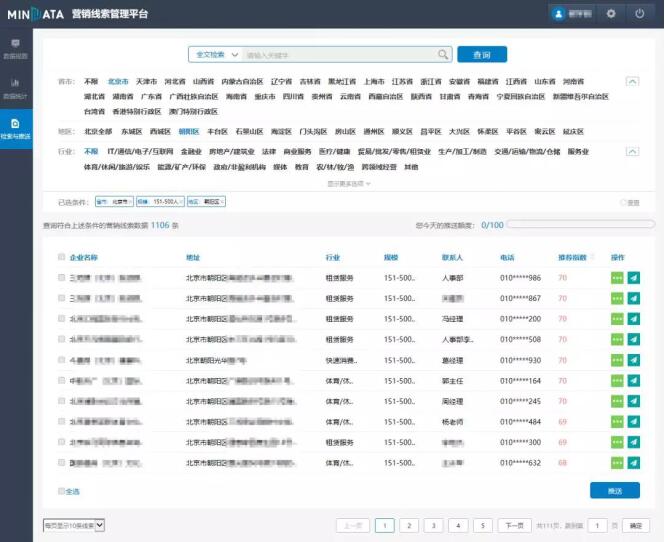Select 天津市 in the province filter
This screenshot has width=665, height=542.
point(146,81)
